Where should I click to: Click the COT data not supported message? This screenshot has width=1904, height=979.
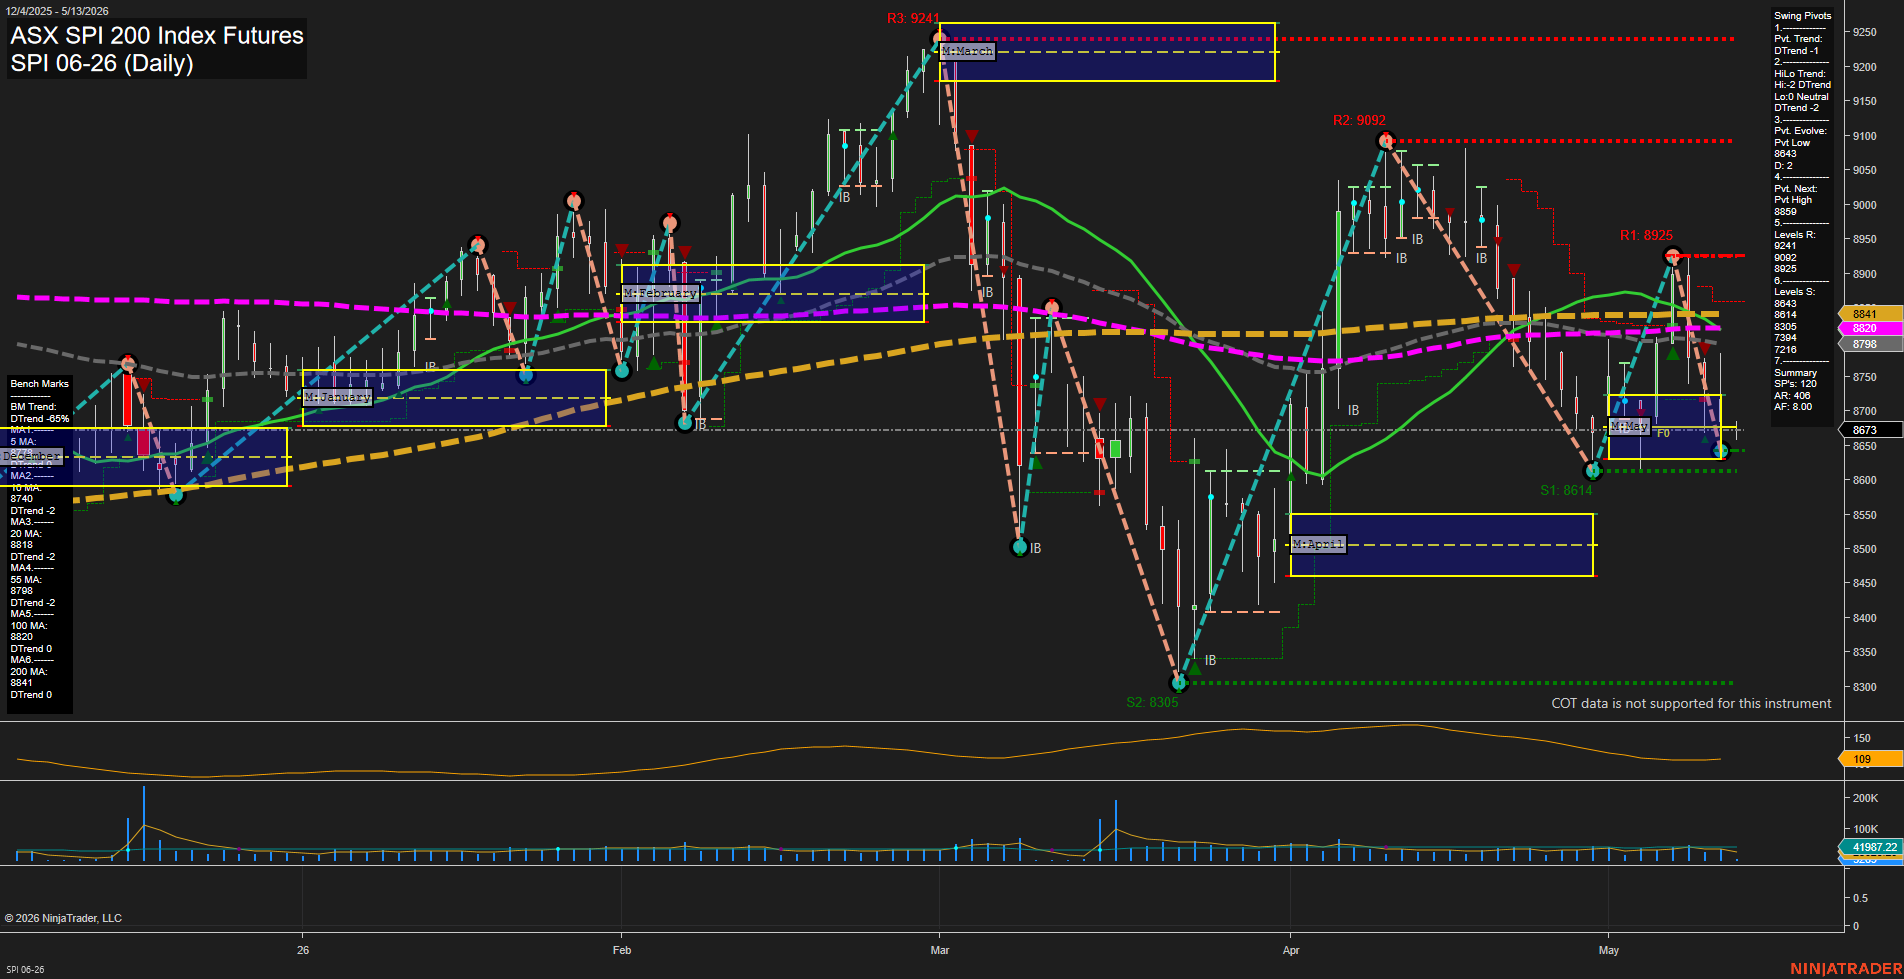pos(1691,703)
